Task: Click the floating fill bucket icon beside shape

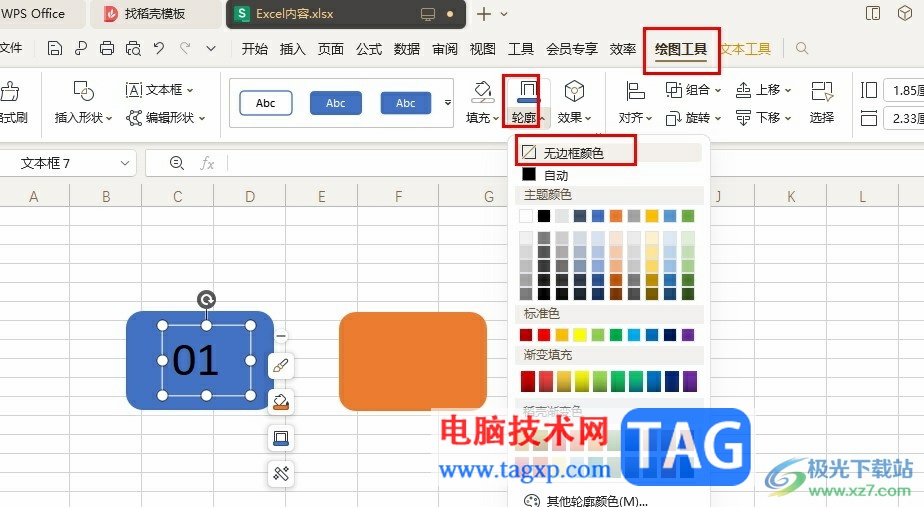Action: pyautogui.click(x=281, y=402)
